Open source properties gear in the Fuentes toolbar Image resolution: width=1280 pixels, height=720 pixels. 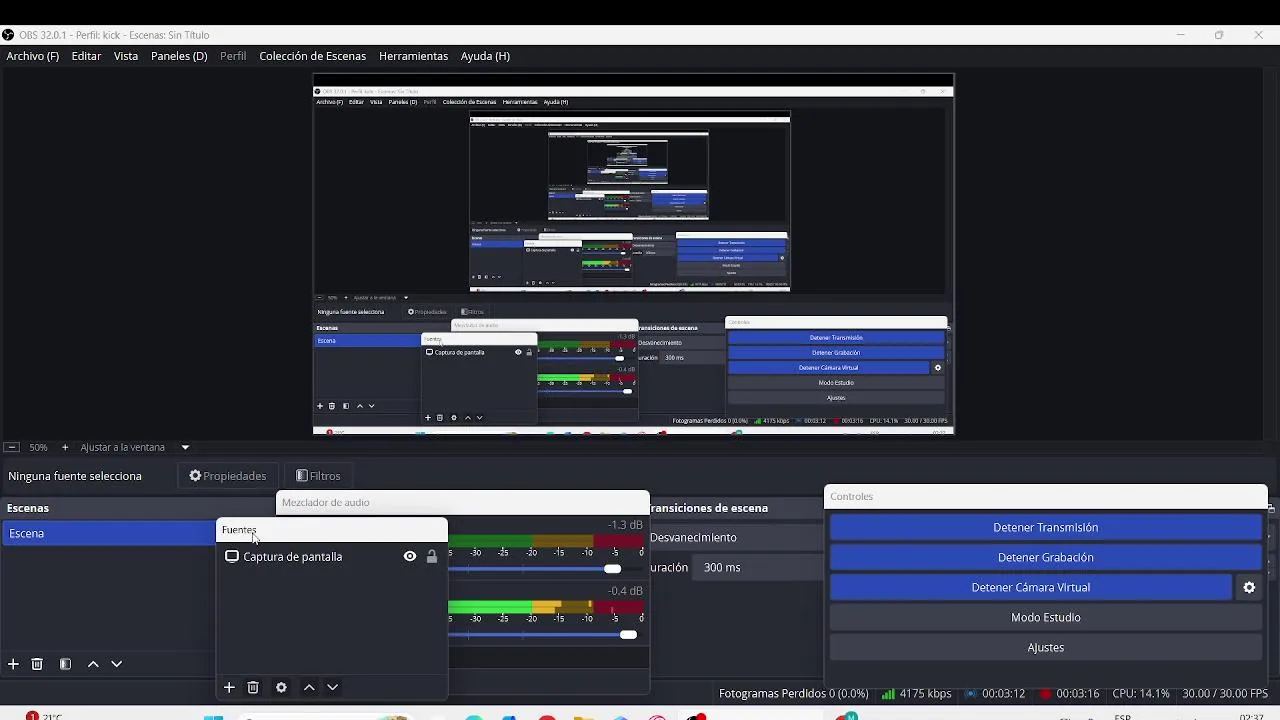point(281,687)
